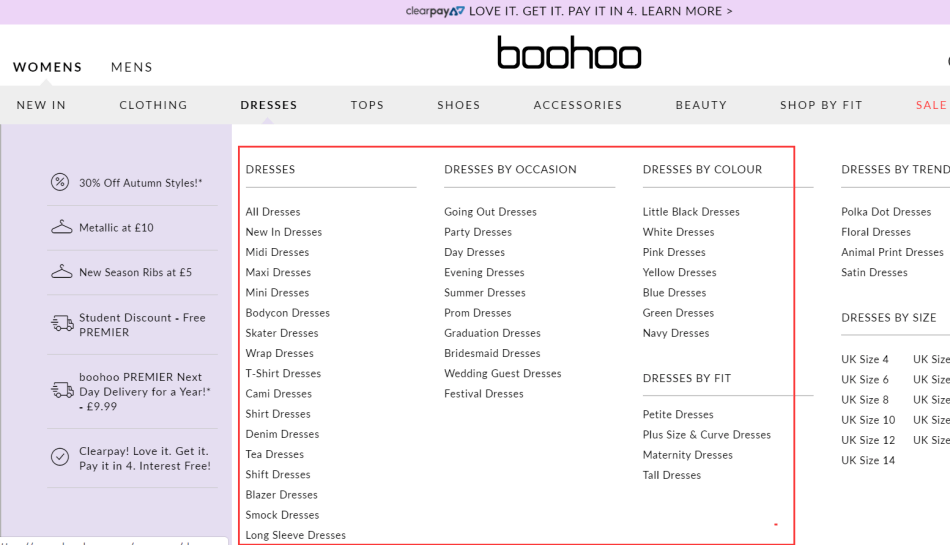Select All Dresses
951x545 pixels.
point(273,212)
